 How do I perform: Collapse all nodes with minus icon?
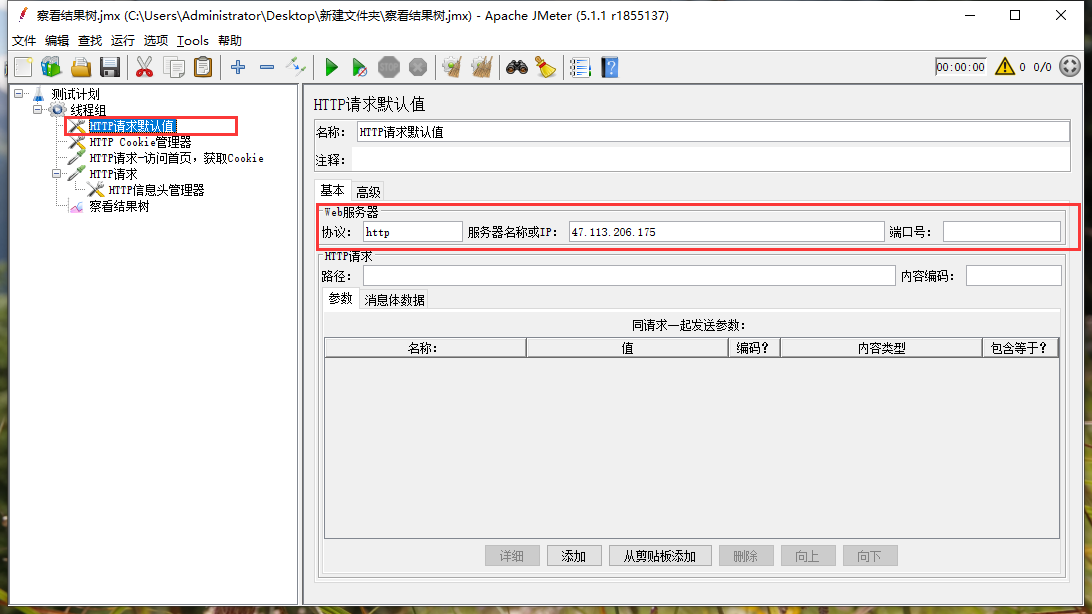pos(267,68)
